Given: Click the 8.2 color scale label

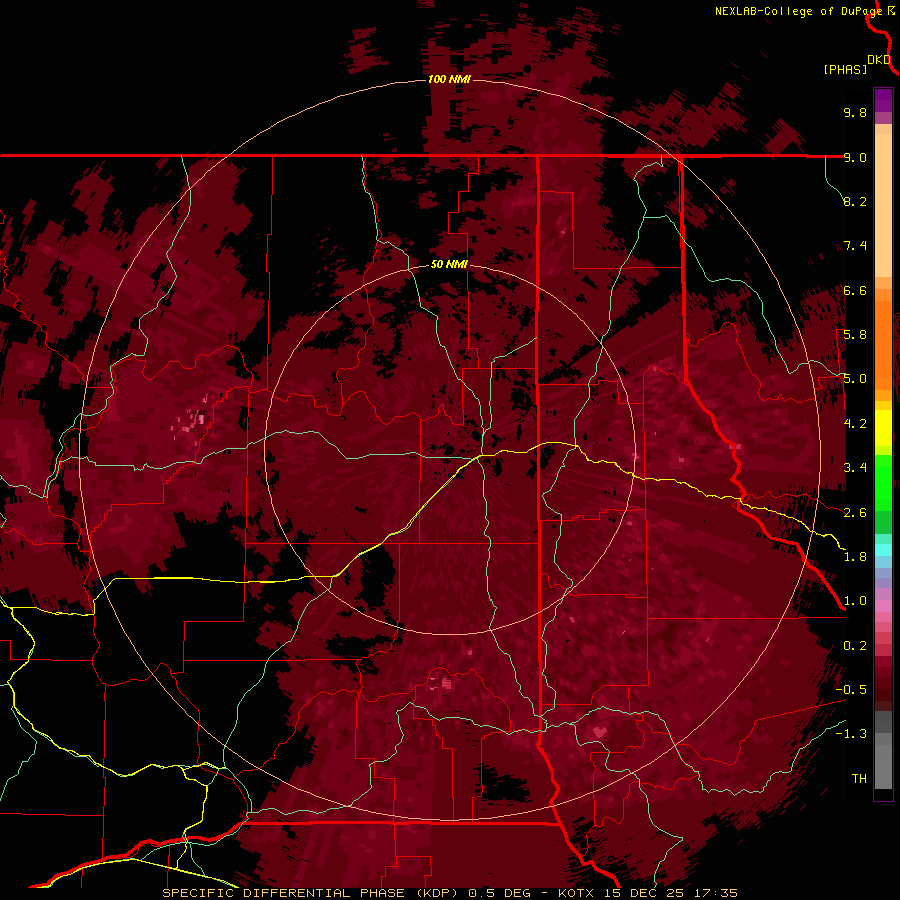Looking at the screenshot, I should 855,201.
